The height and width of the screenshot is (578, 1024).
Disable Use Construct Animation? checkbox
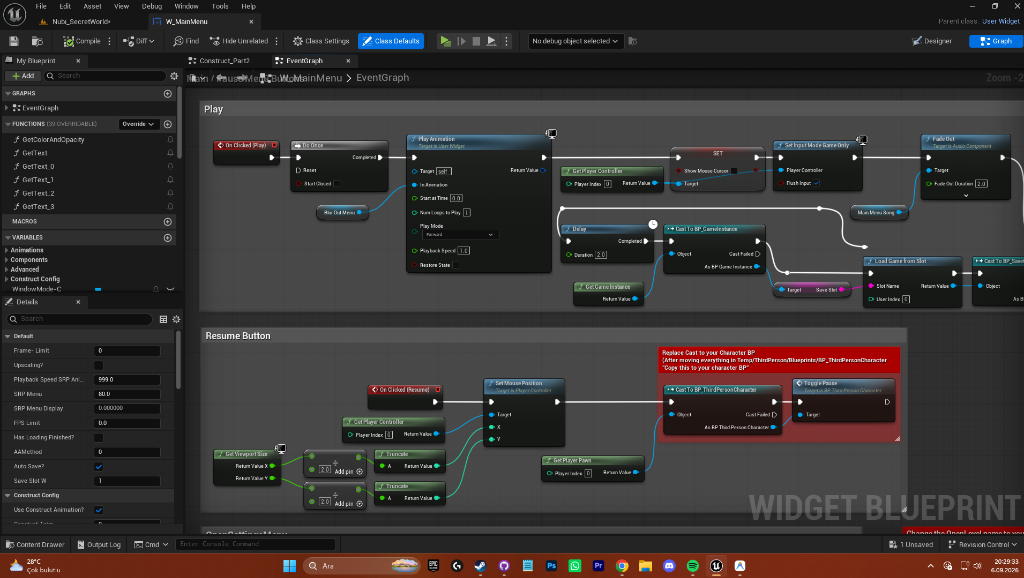coord(99,509)
